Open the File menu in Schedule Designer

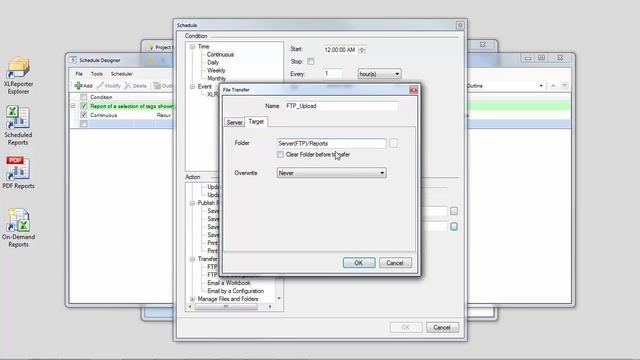pyautogui.click(x=79, y=74)
